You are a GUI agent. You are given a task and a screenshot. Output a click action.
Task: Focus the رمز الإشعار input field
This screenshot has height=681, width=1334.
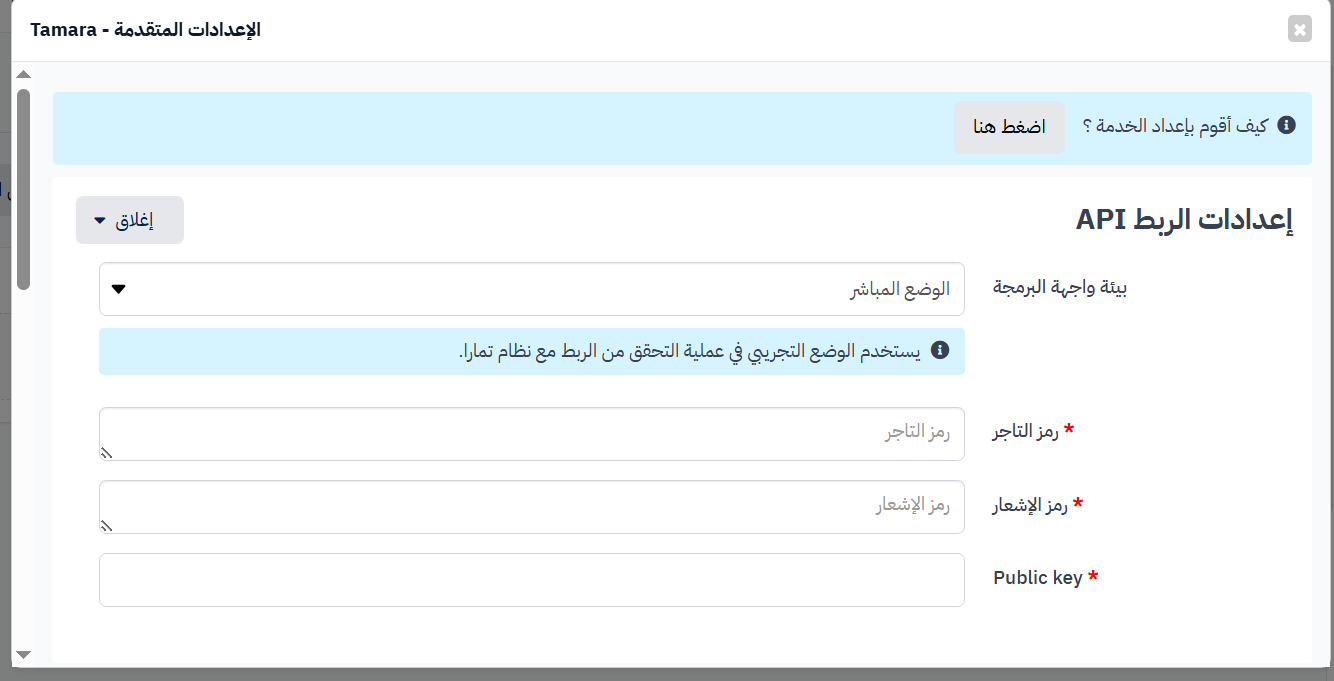[x=532, y=507]
